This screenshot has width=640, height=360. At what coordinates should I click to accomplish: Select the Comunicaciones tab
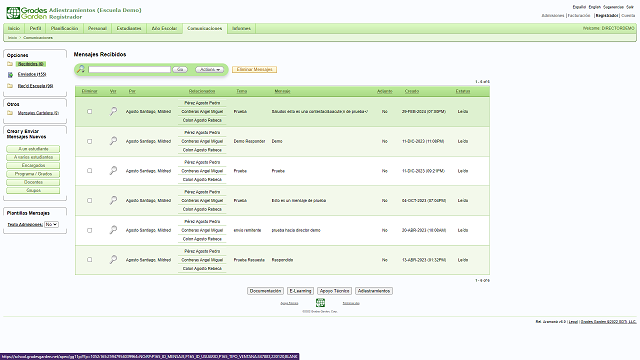[x=204, y=29]
